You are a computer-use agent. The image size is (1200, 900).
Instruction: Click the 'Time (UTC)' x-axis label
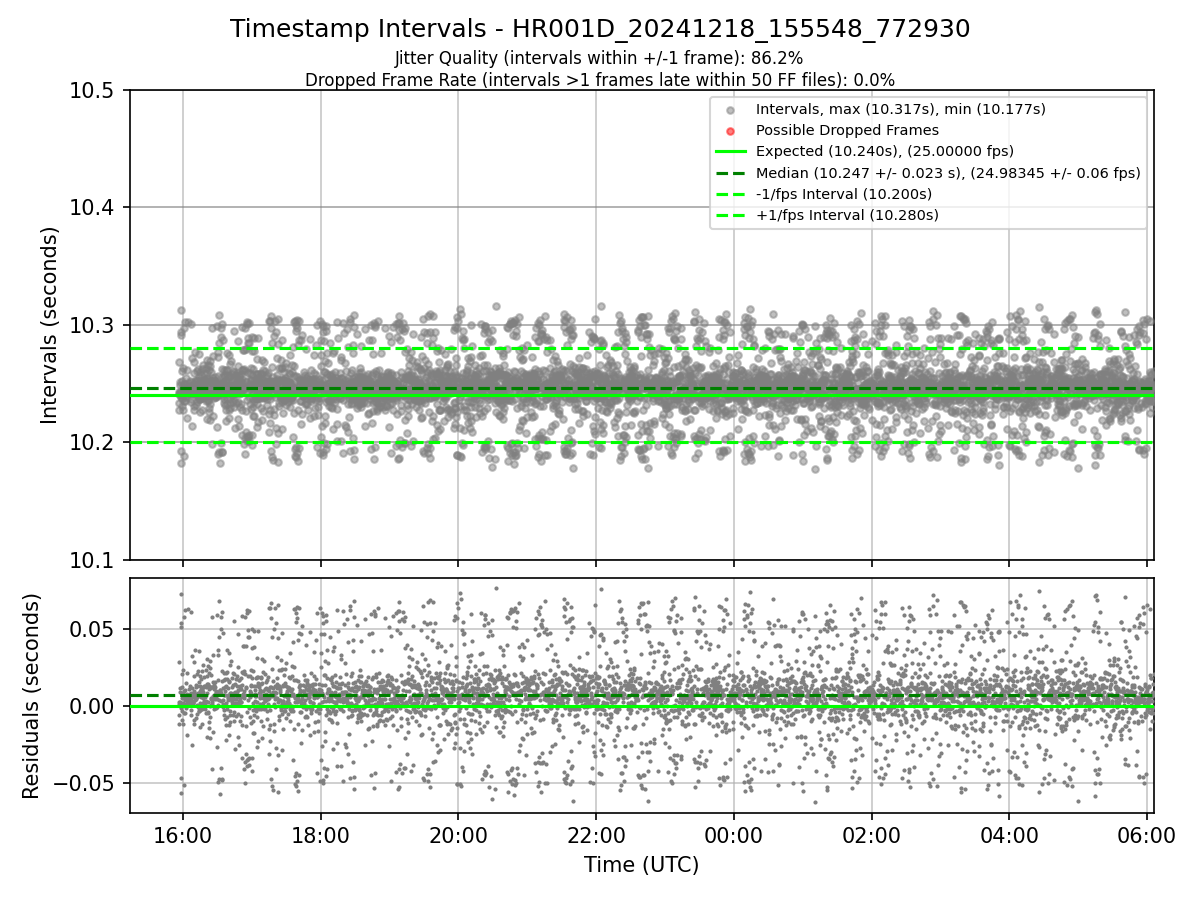point(641,865)
